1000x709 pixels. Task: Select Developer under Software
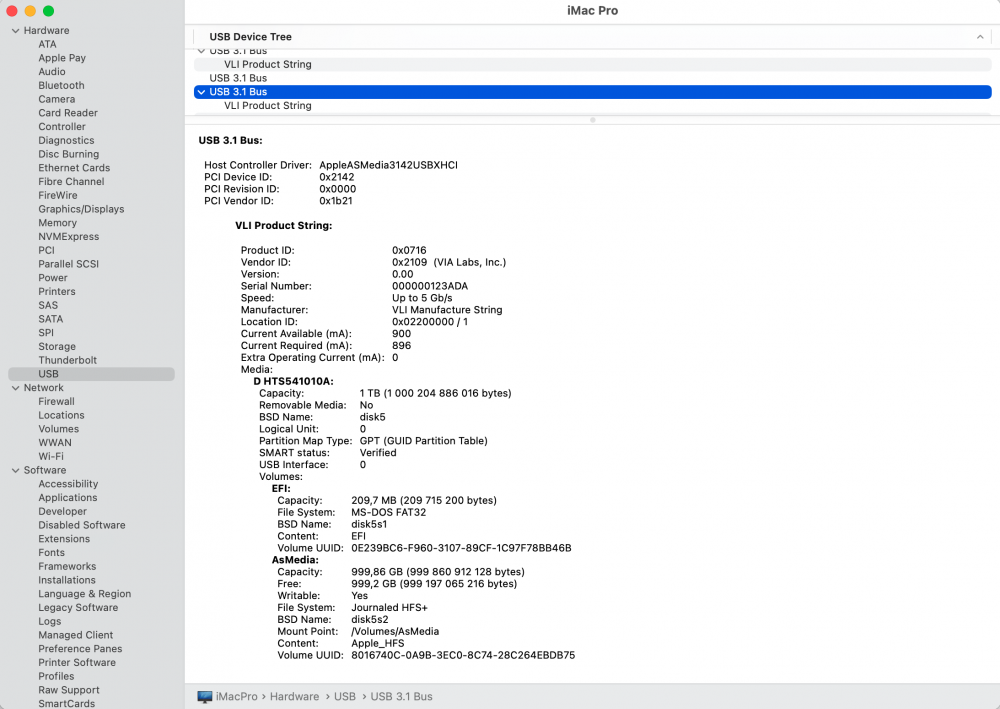pos(62,511)
